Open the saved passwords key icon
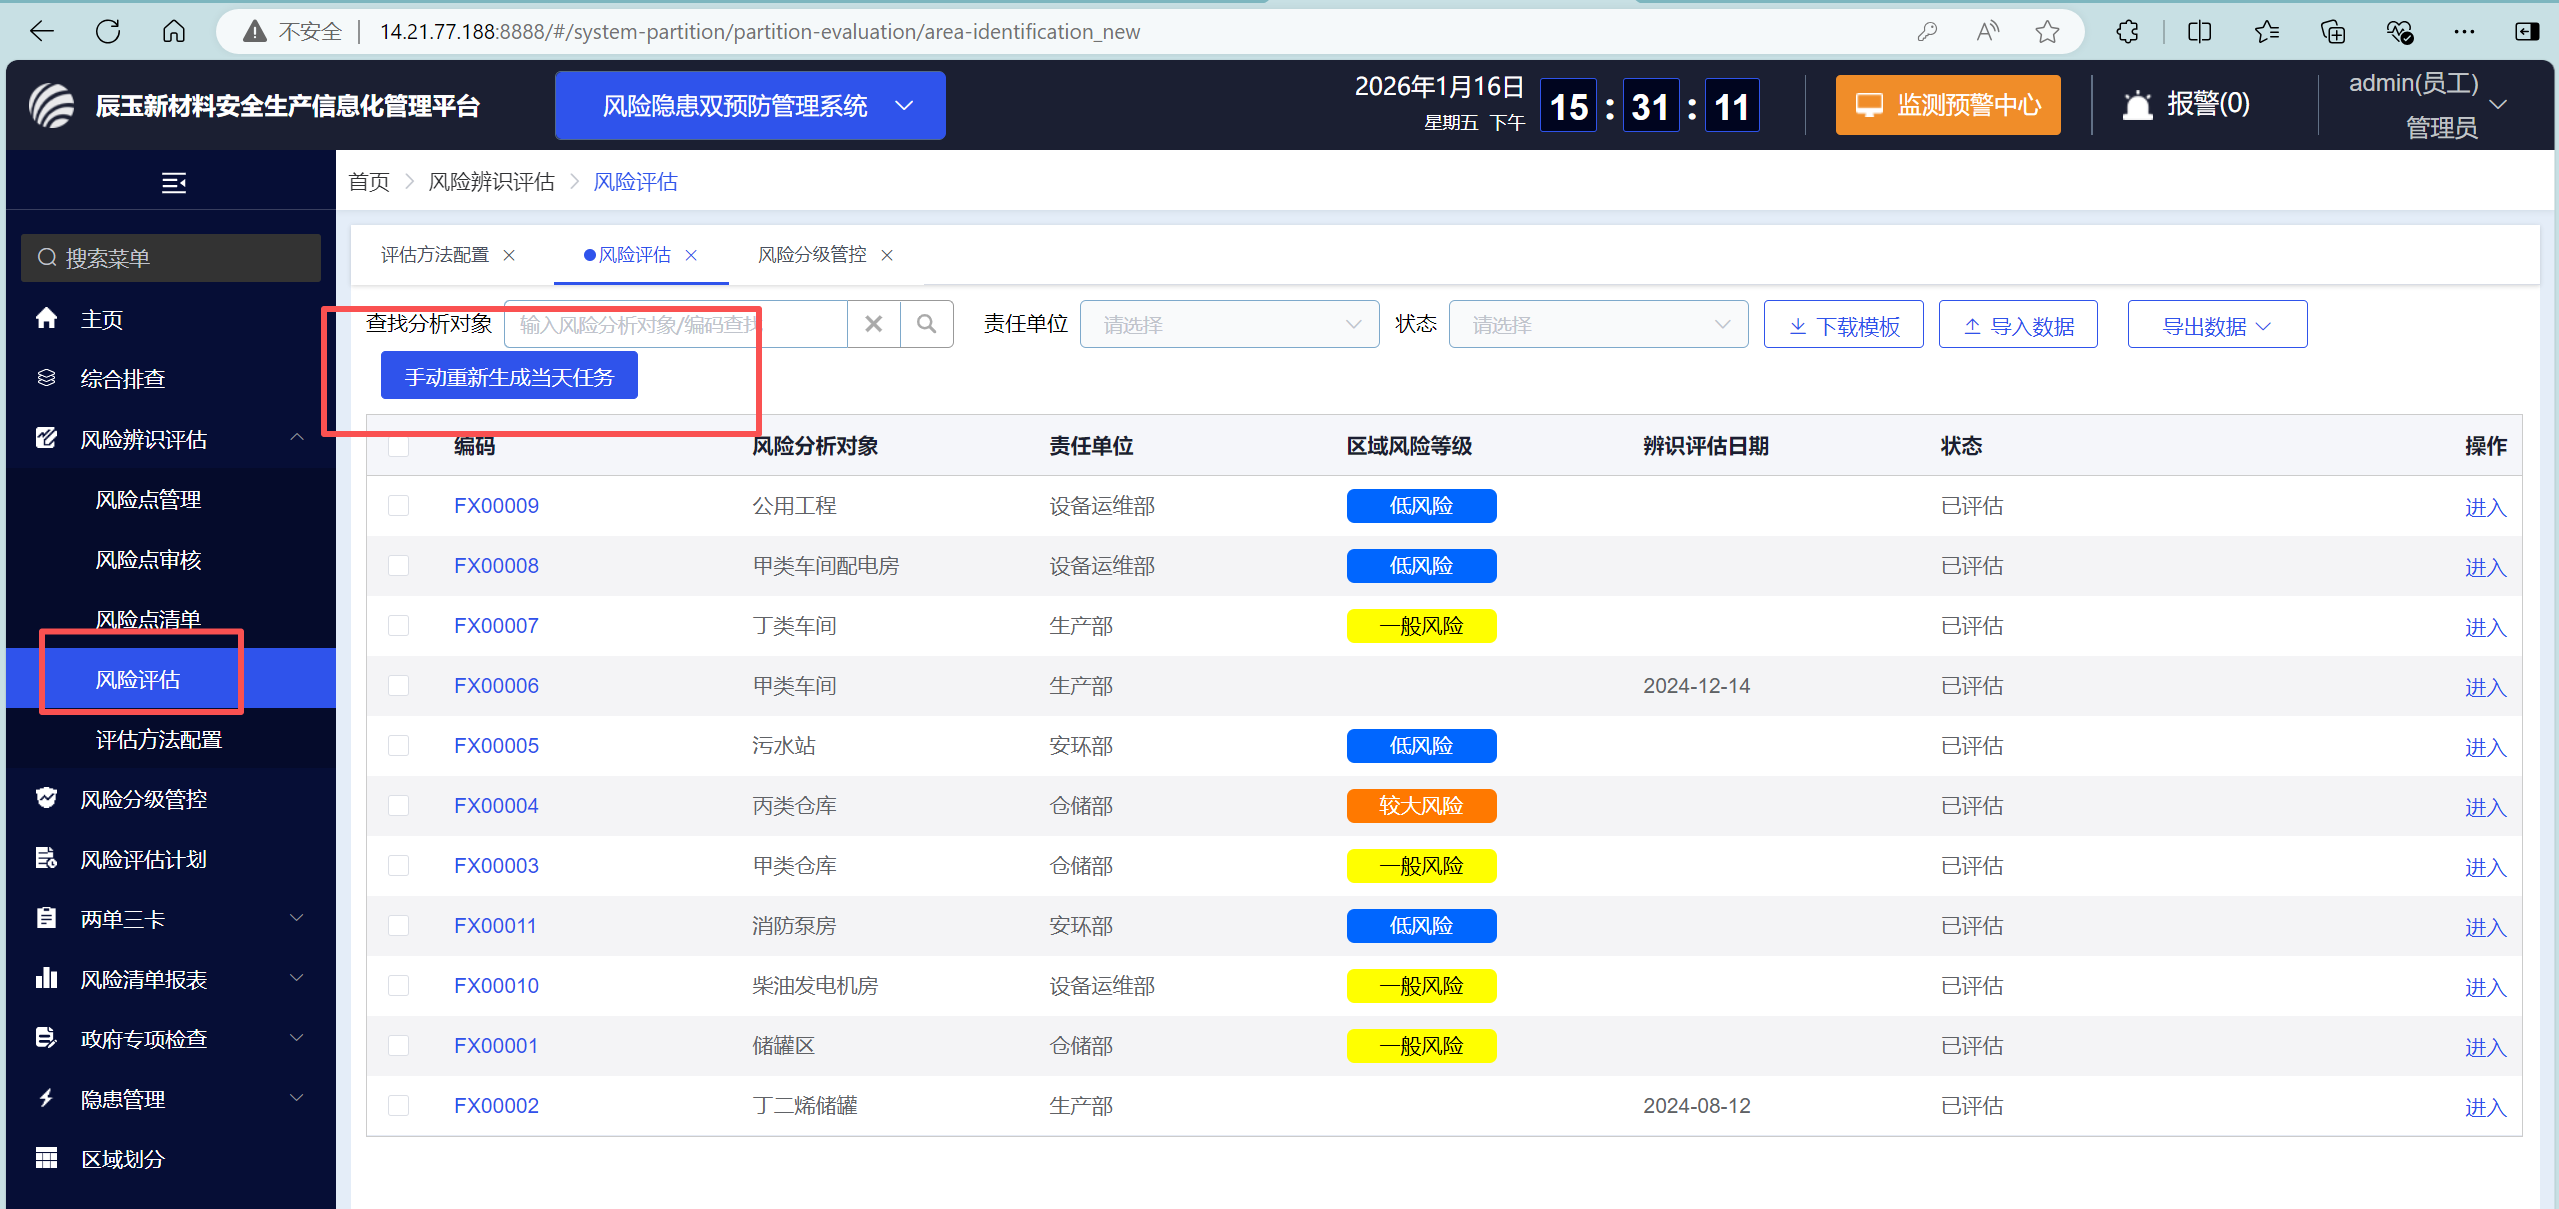The image size is (2559, 1209). (x=1927, y=32)
